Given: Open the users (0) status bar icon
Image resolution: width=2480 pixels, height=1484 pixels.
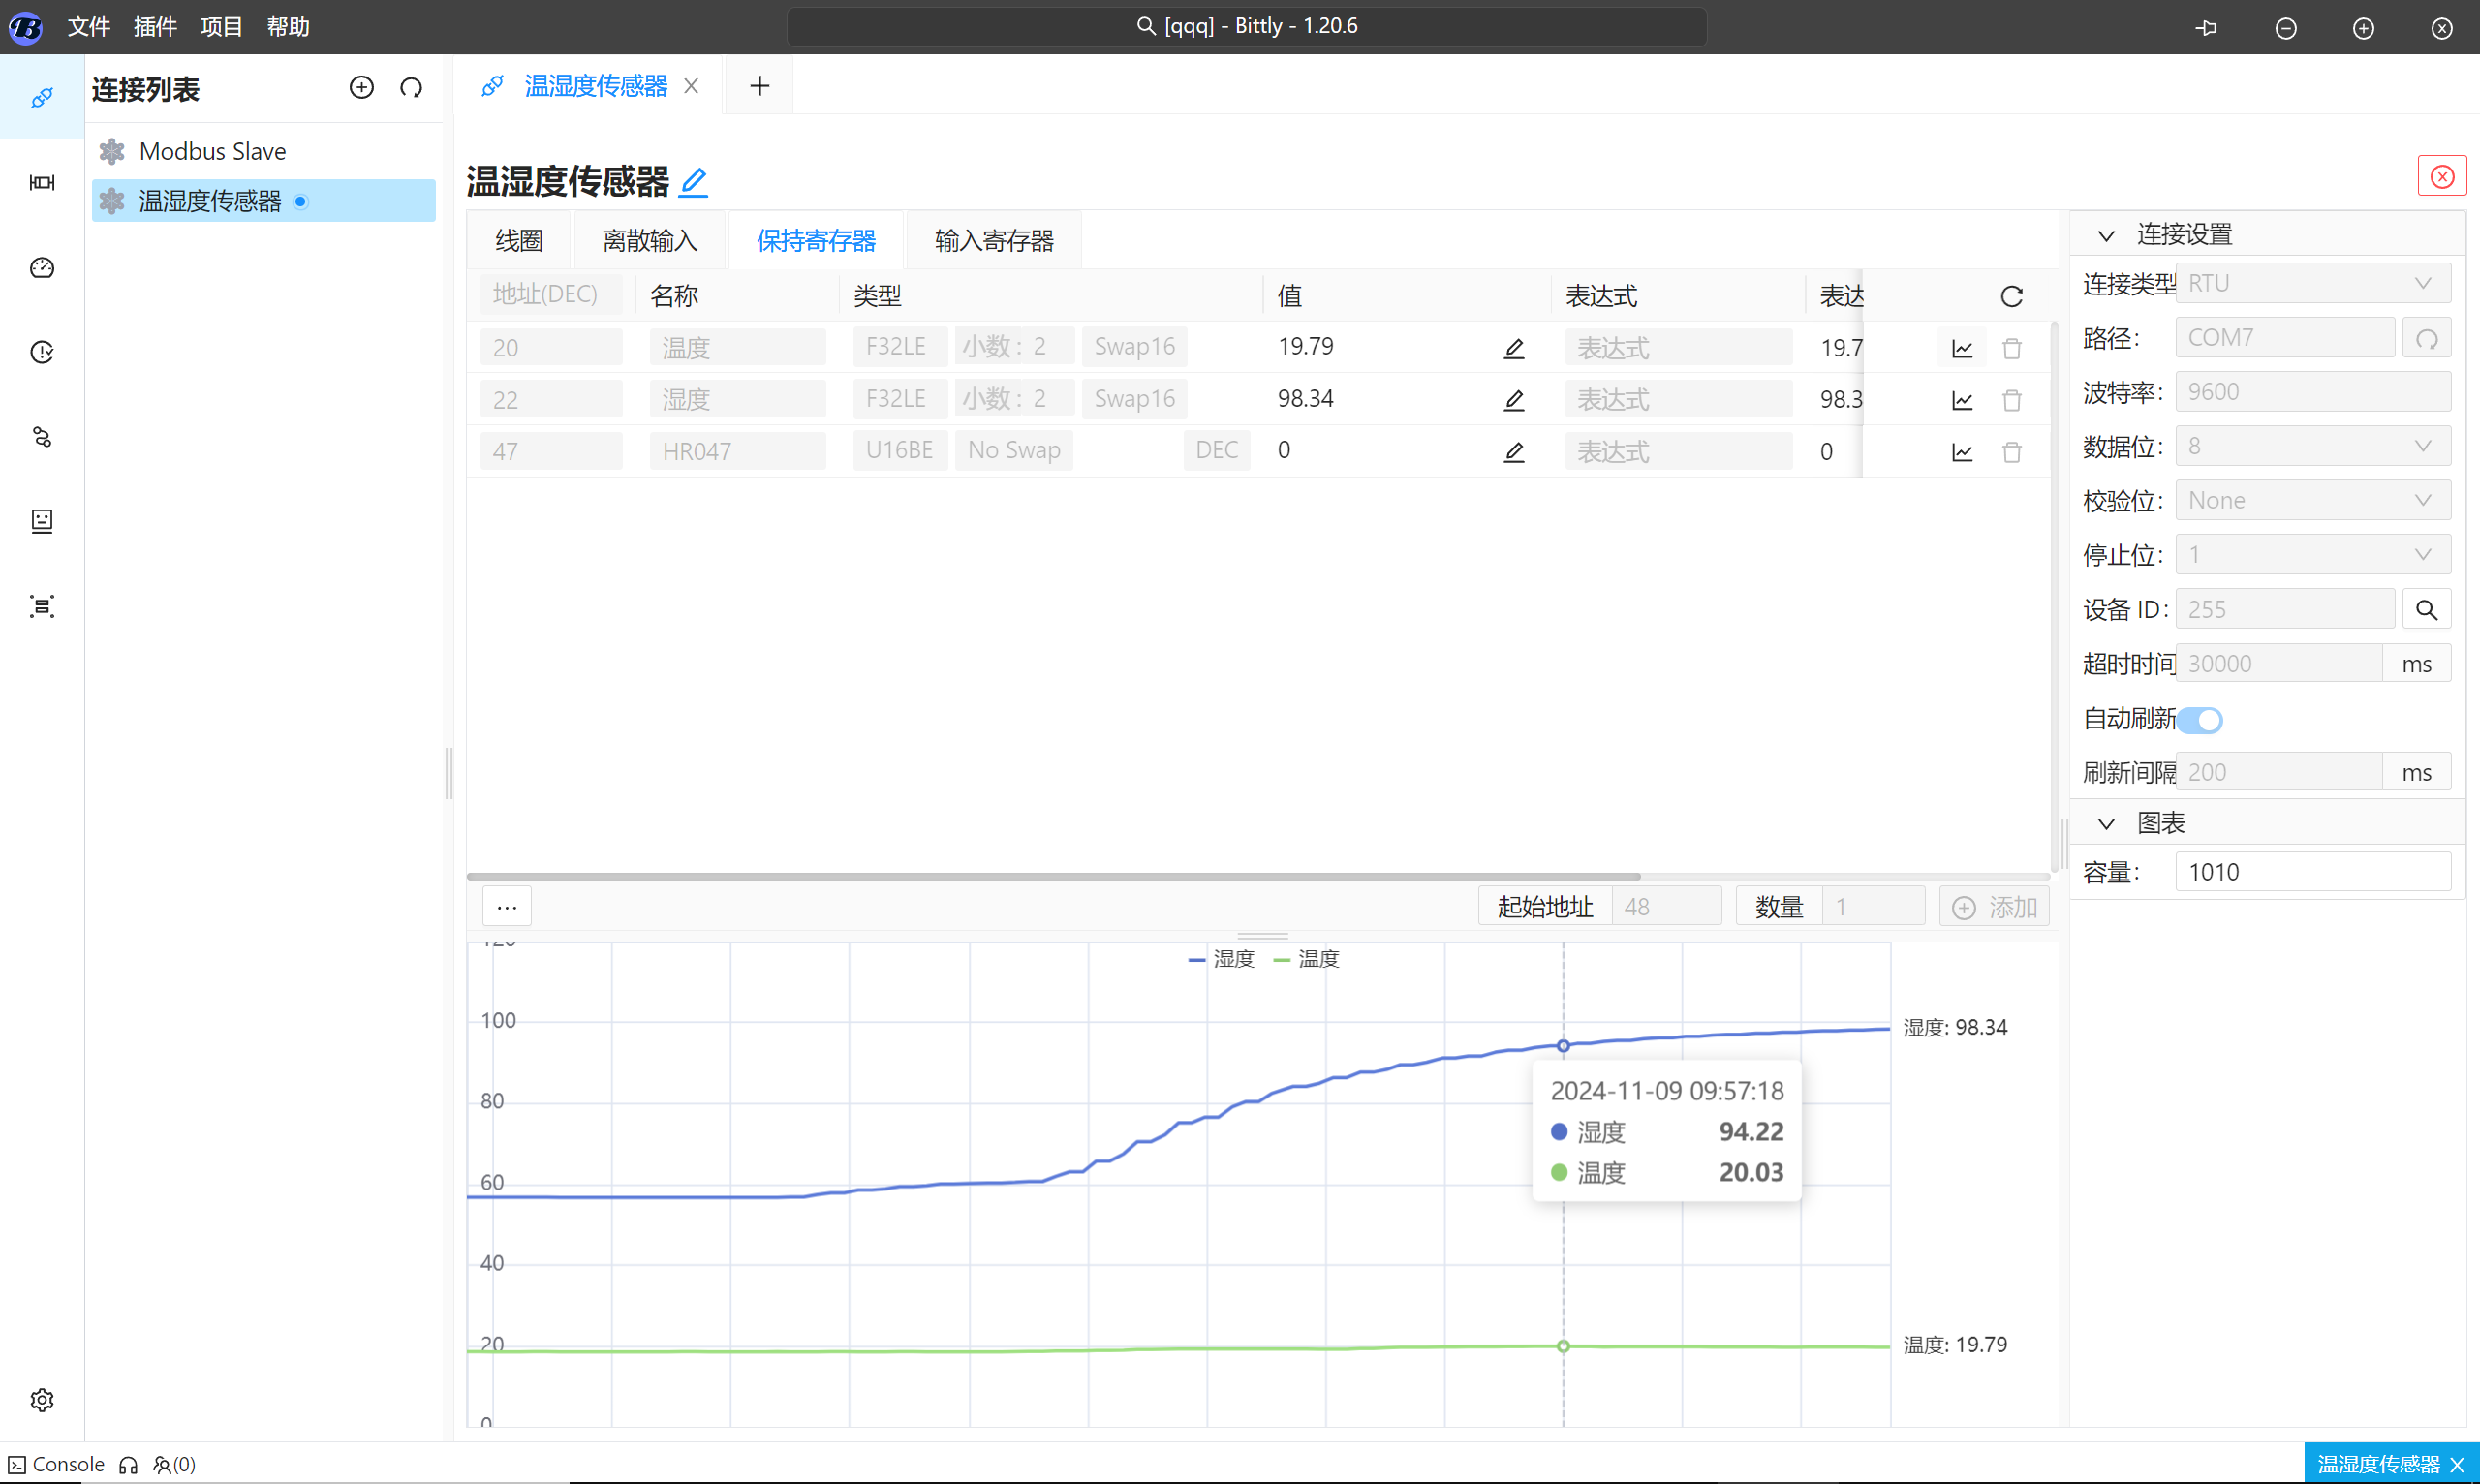Looking at the screenshot, I should 174,1465.
